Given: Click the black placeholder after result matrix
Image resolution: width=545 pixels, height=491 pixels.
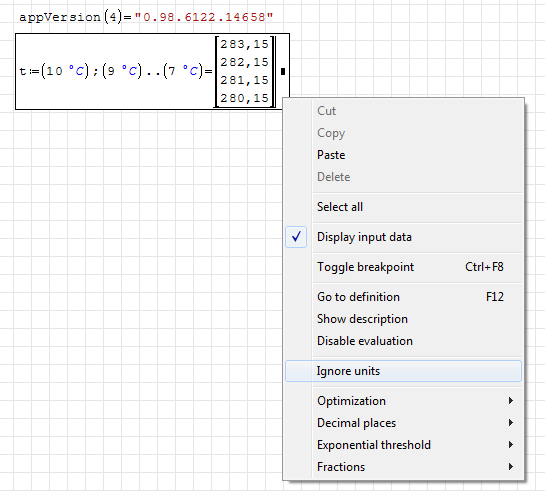Looking at the screenshot, I should click(x=283, y=71).
